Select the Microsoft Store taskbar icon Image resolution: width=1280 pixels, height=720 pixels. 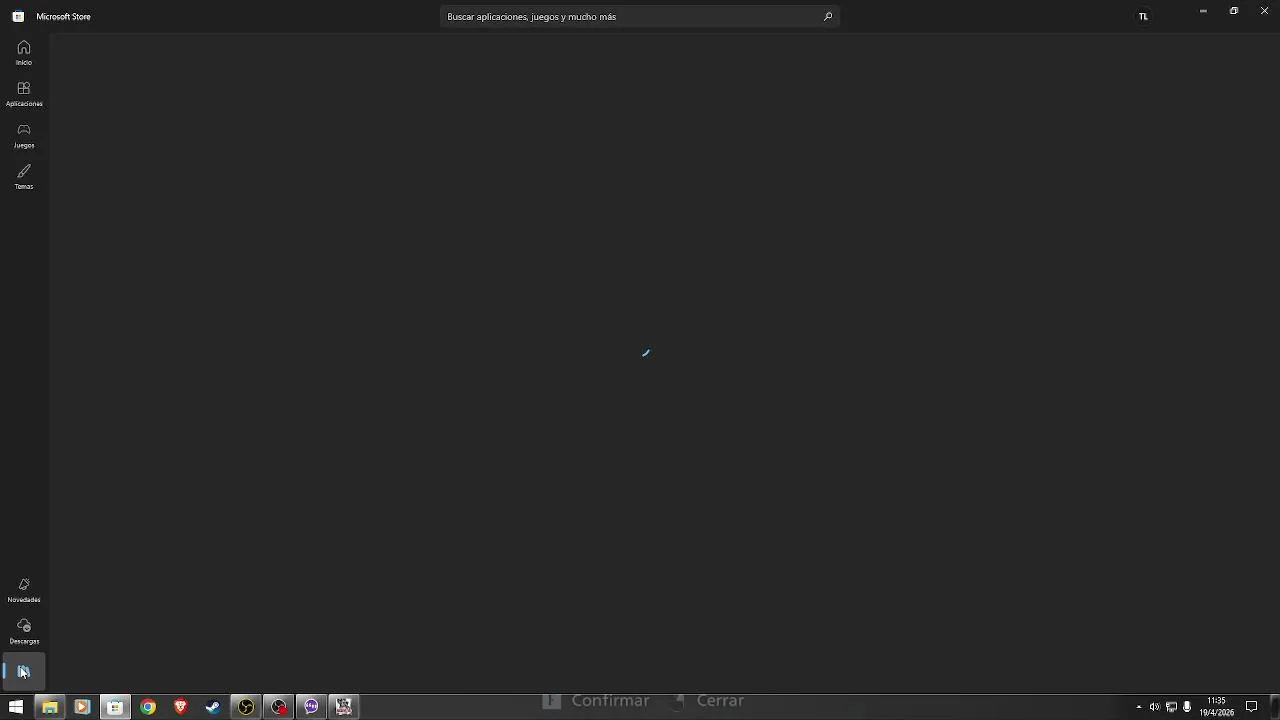click(115, 707)
